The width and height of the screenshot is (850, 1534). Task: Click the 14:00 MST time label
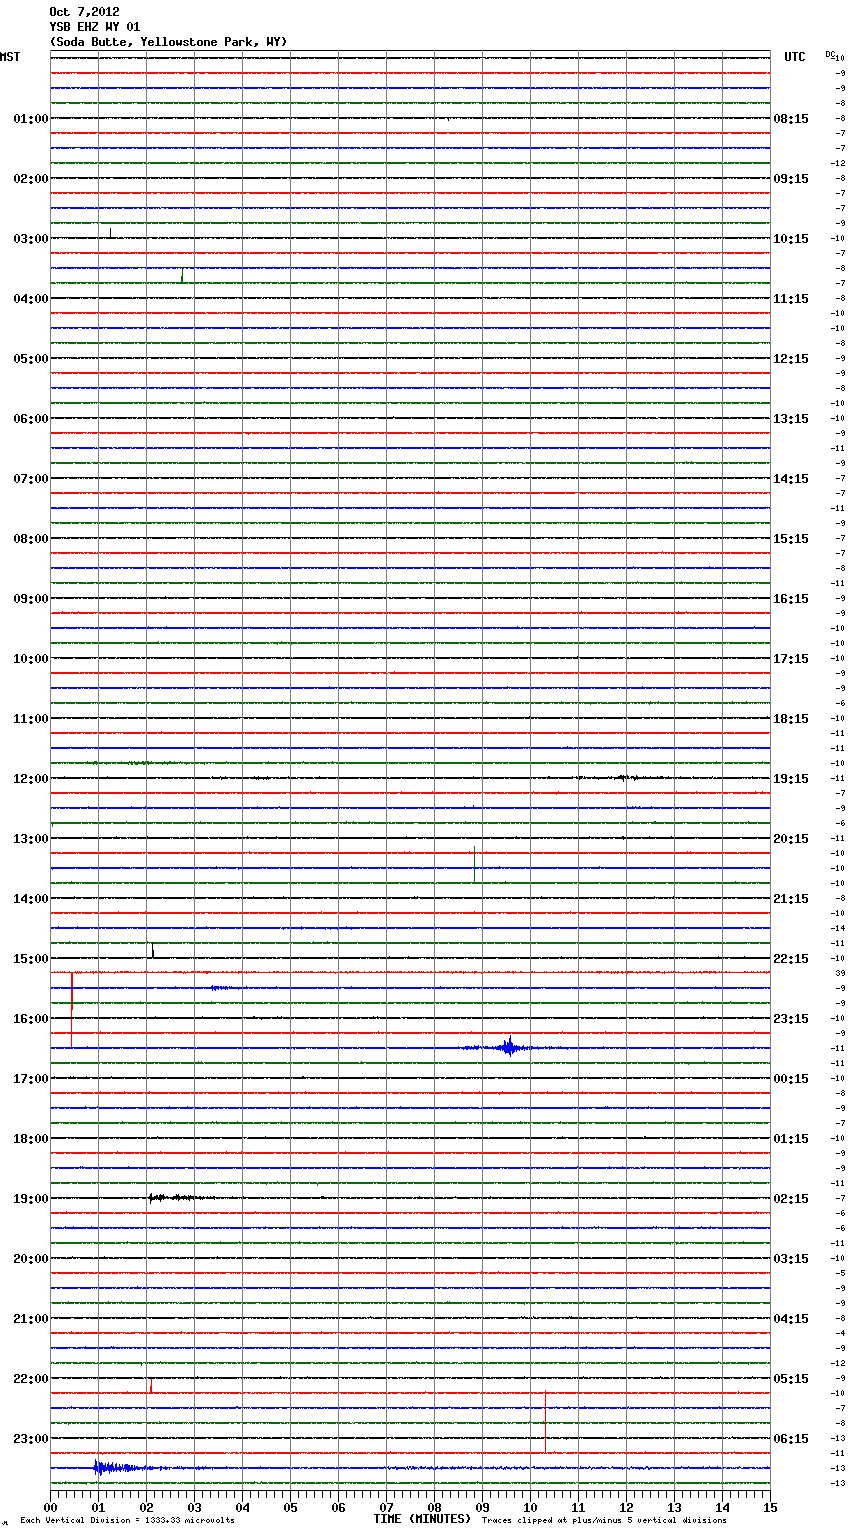coord(31,898)
